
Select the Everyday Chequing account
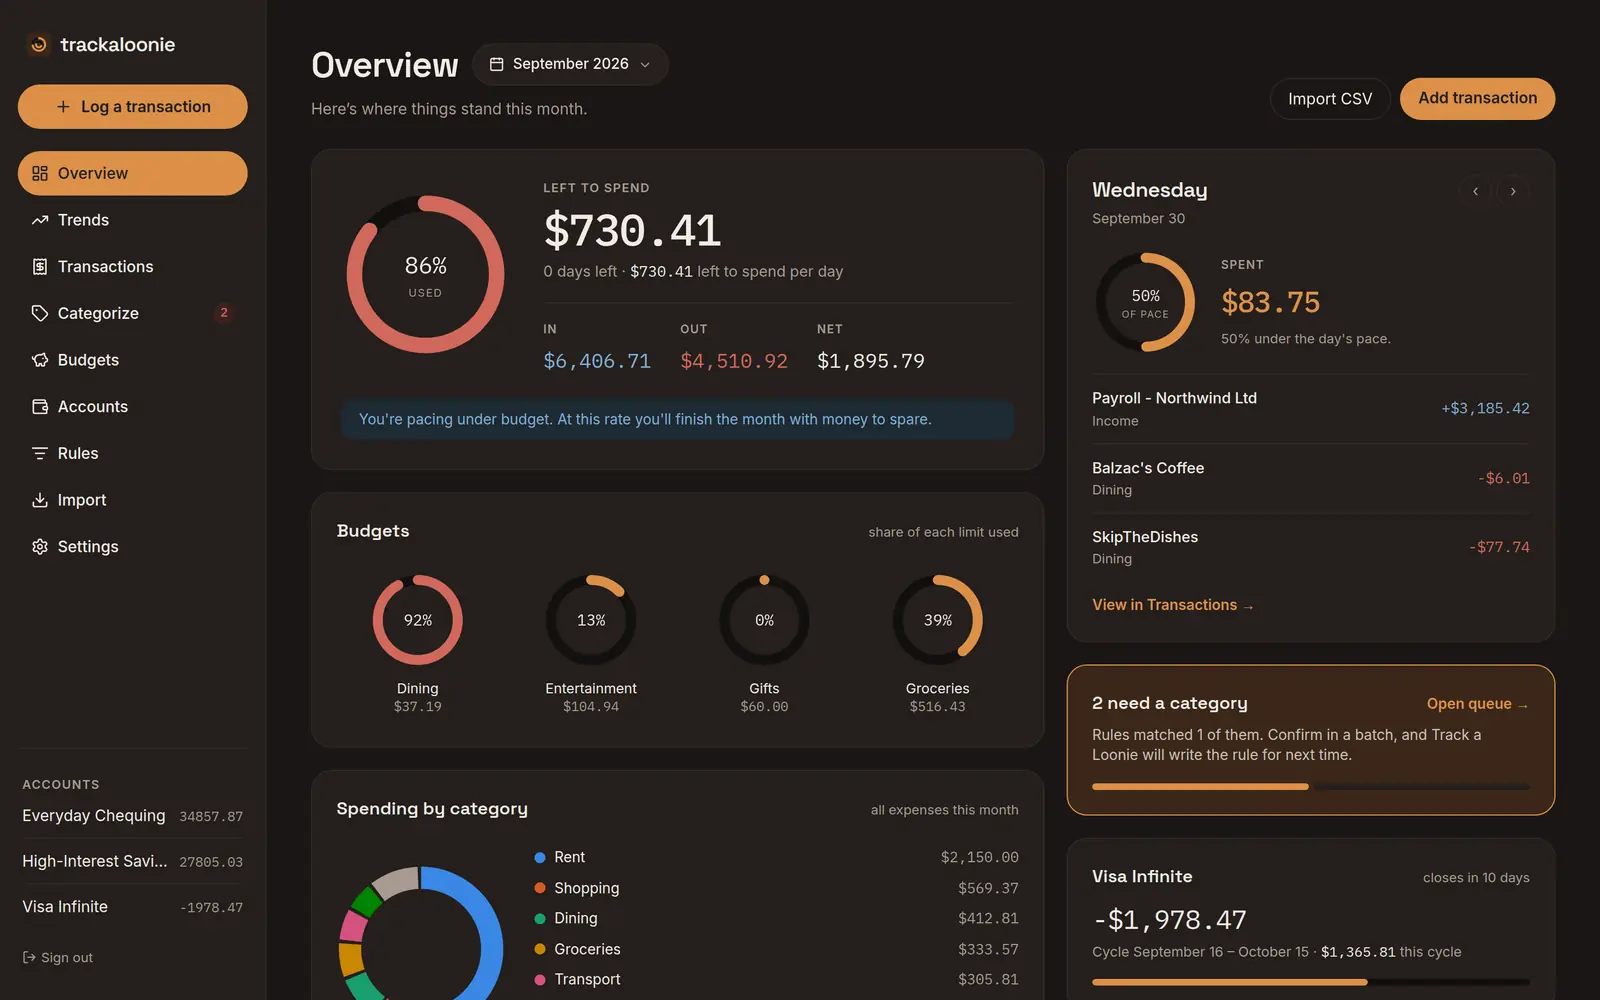pyautogui.click(x=132, y=816)
